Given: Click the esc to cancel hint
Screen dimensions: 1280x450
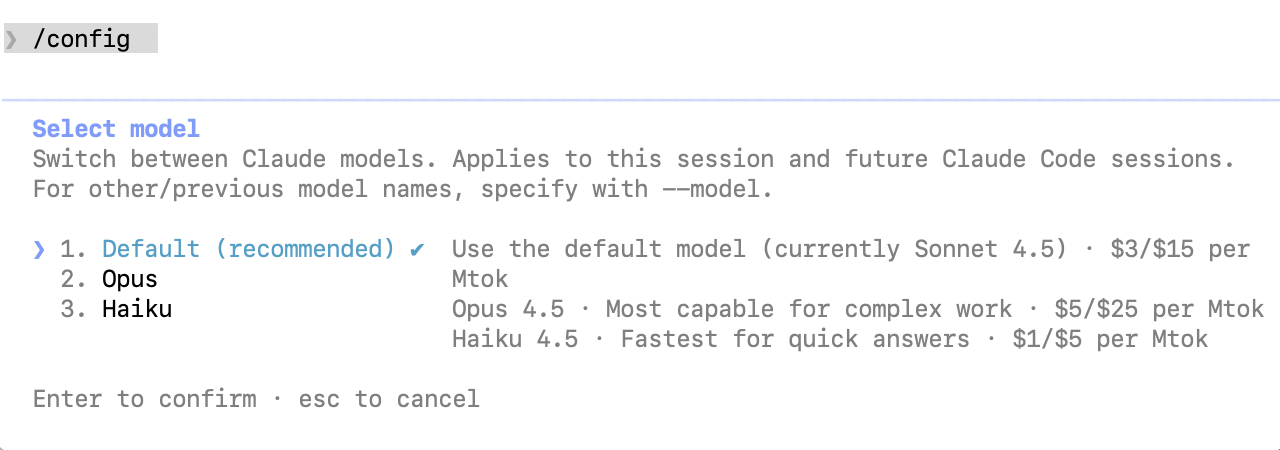Looking at the screenshot, I should point(389,399).
